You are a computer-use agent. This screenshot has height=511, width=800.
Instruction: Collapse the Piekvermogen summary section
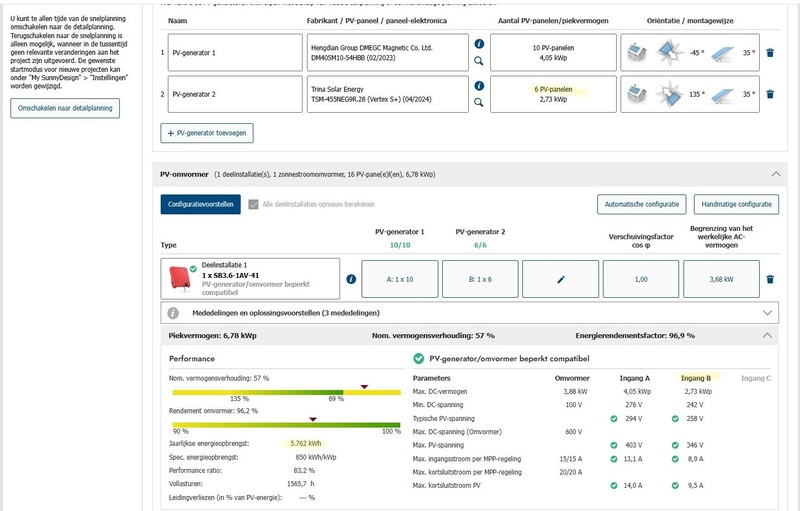point(767,336)
